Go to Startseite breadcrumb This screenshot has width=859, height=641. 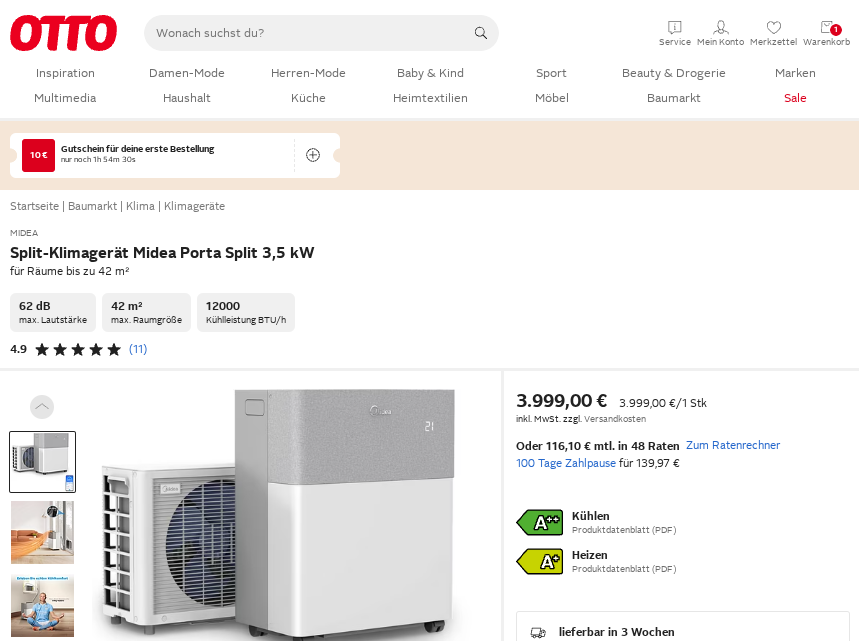[35, 206]
